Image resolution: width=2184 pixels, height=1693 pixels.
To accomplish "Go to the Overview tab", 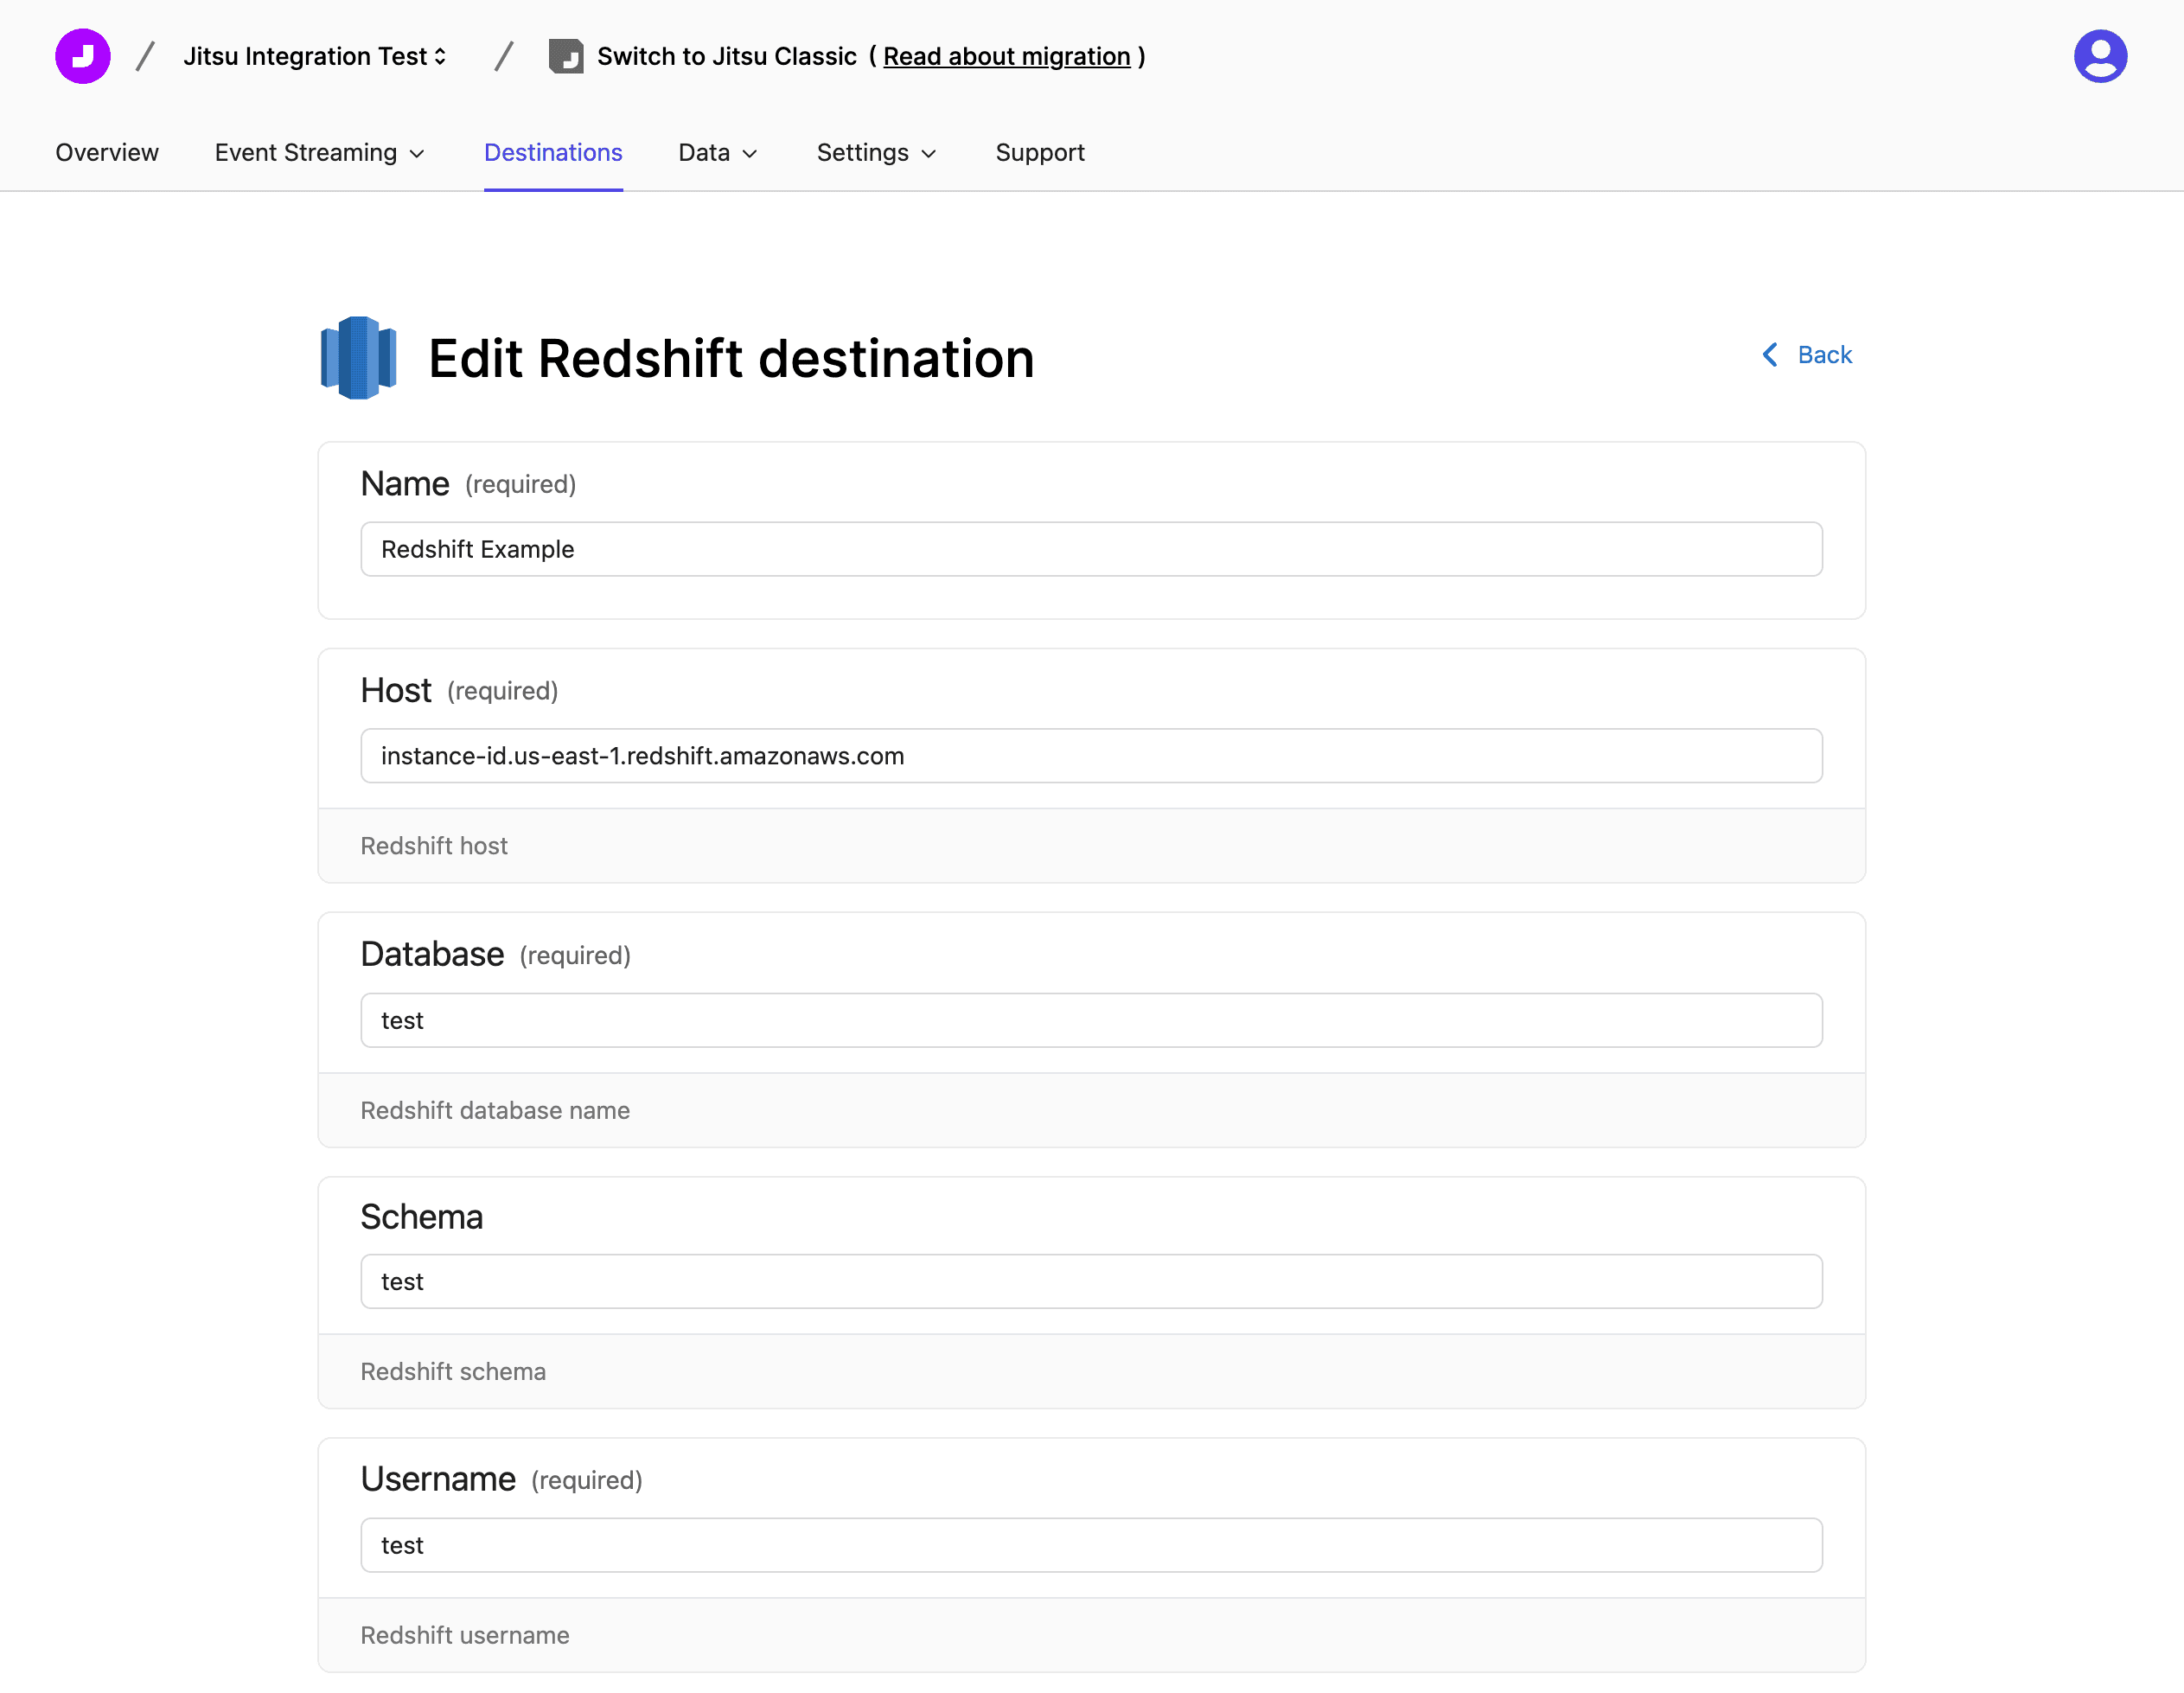I will coord(107,153).
